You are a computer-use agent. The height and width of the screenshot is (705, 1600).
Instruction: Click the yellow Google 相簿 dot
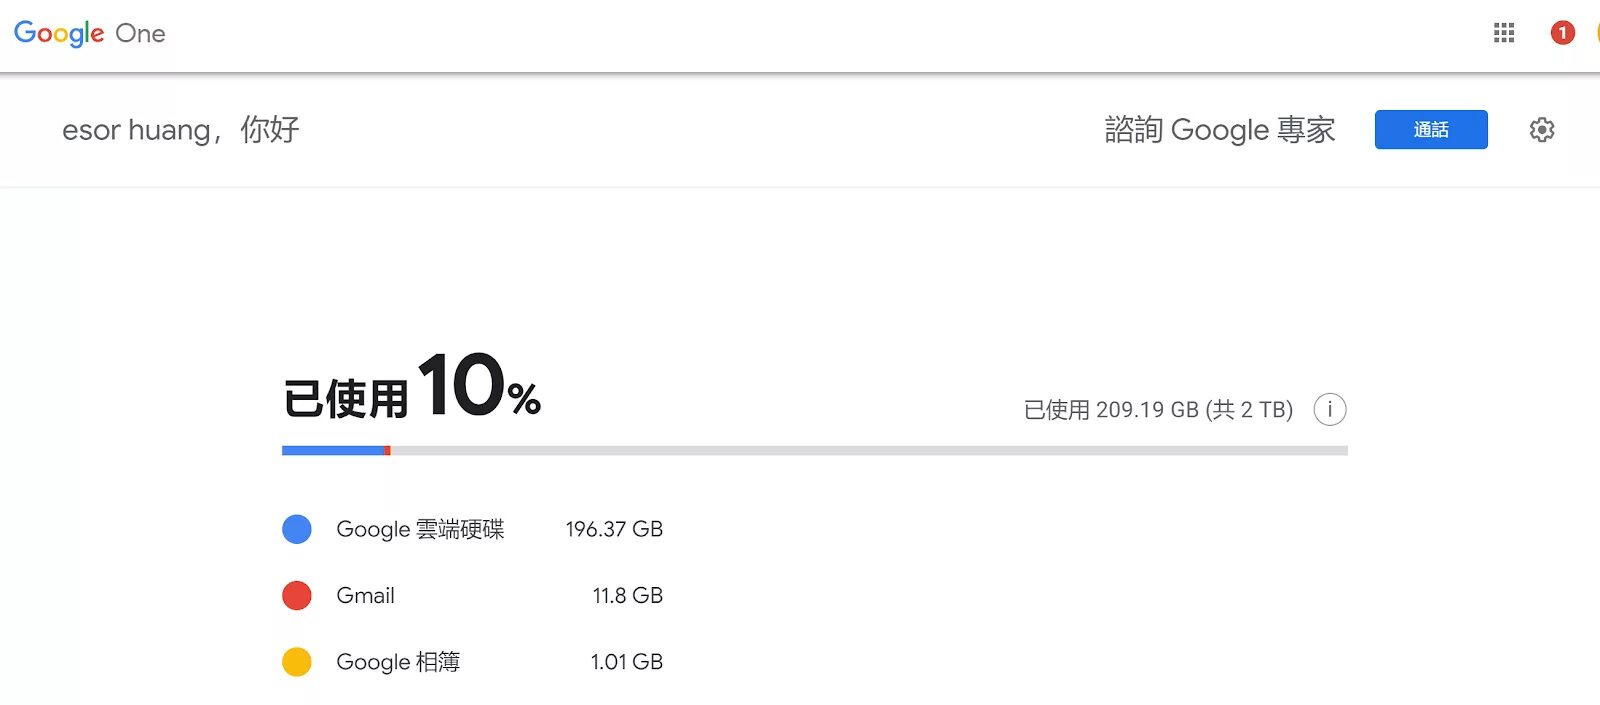(x=297, y=662)
